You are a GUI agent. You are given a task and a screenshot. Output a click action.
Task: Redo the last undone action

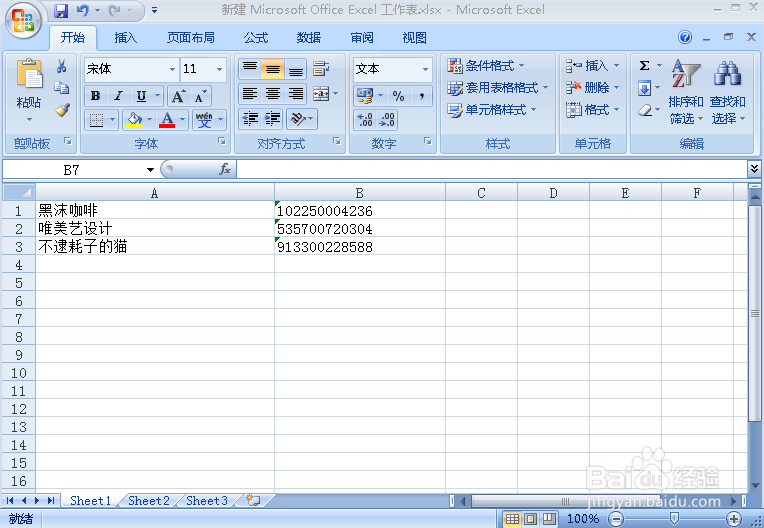click(115, 10)
